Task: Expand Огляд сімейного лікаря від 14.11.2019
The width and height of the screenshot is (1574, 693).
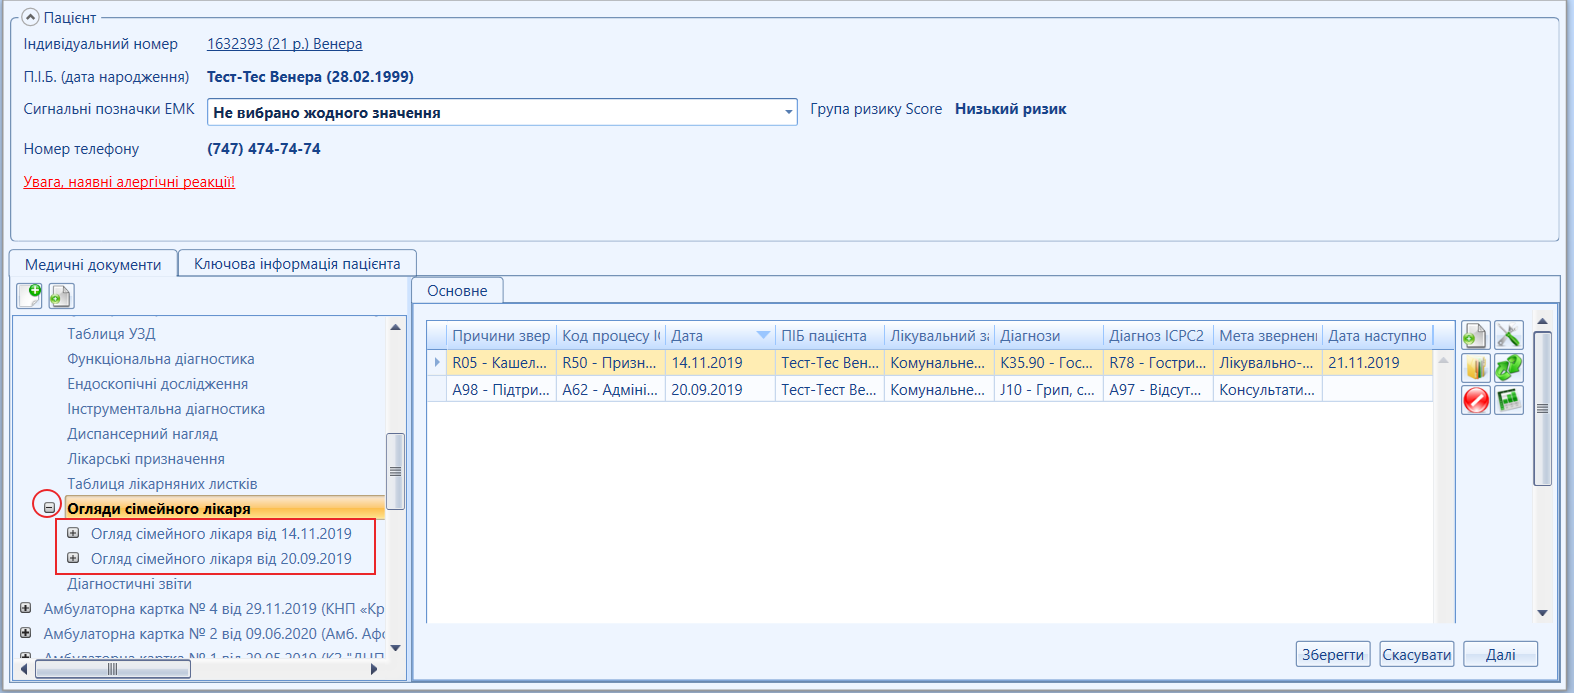Action: [73, 533]
